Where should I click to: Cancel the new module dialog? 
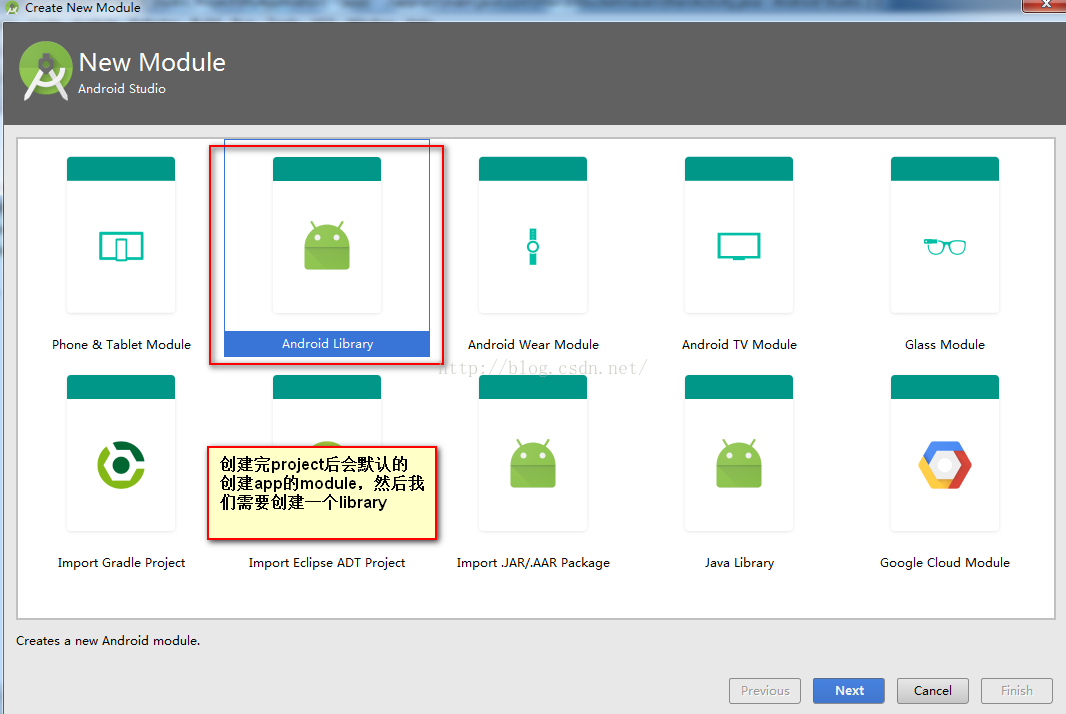tap(933, 691)
